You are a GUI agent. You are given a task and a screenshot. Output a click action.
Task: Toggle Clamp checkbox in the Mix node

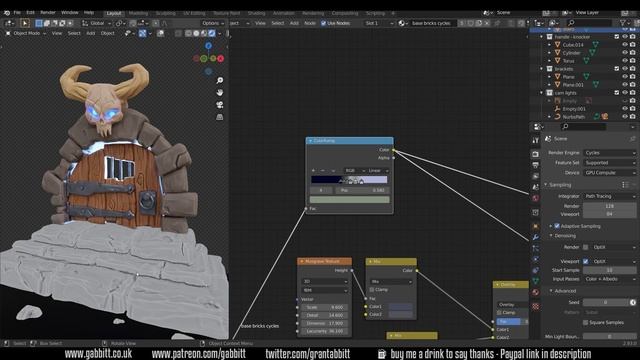(x=372, y=289)
